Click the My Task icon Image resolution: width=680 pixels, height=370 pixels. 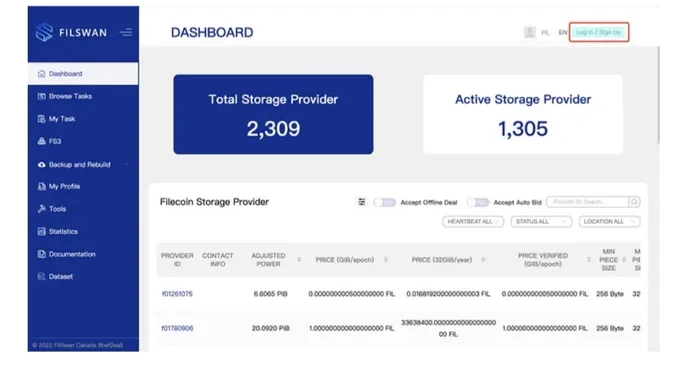(x=42, y=119)
